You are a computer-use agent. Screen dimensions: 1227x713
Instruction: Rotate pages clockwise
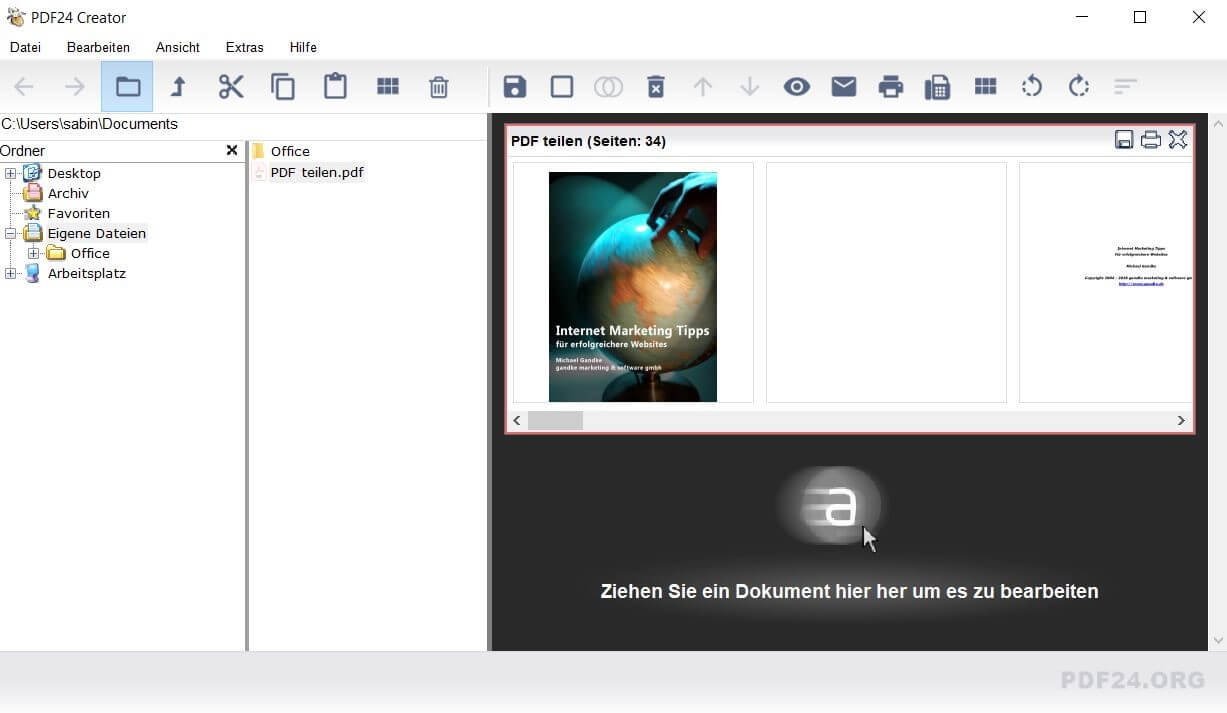coord(1079,87)
